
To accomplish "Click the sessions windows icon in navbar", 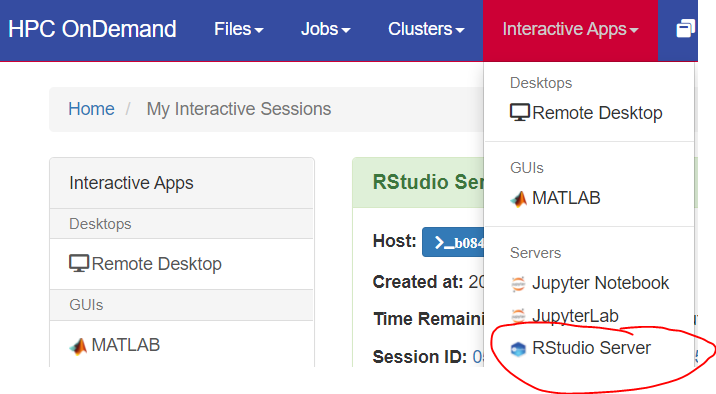I will tap(685, 29).
